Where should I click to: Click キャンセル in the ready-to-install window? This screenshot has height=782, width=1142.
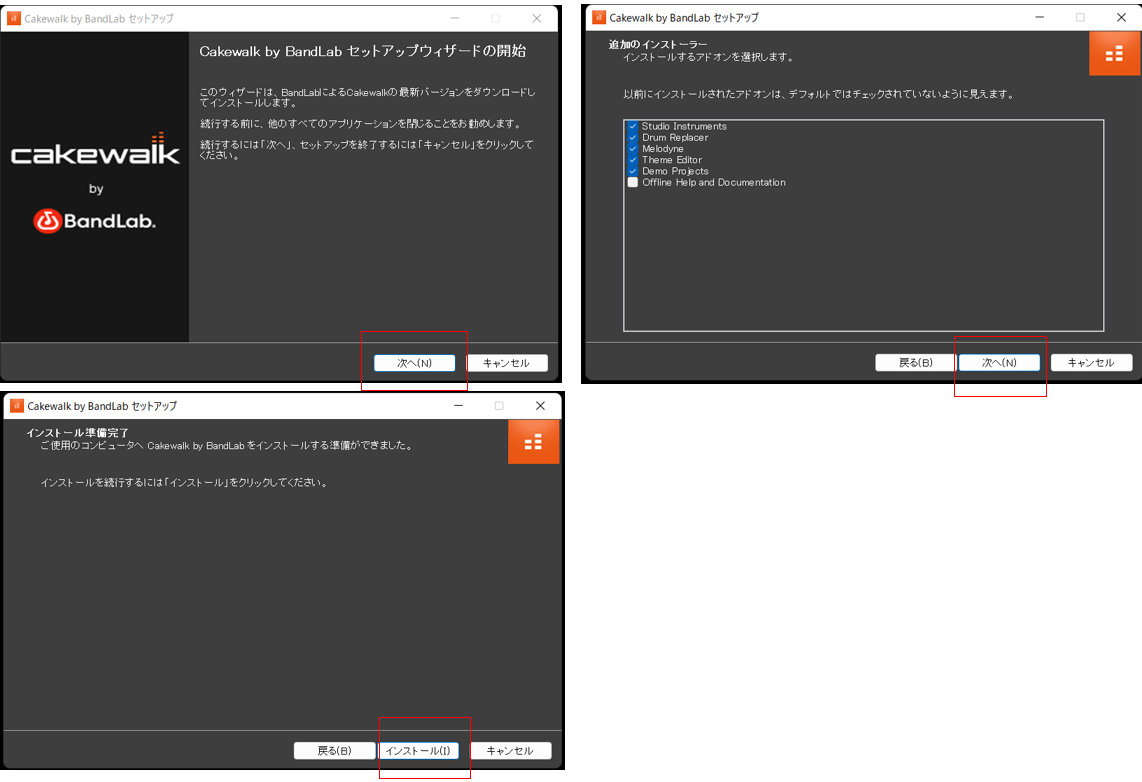[x=510, y=751]
